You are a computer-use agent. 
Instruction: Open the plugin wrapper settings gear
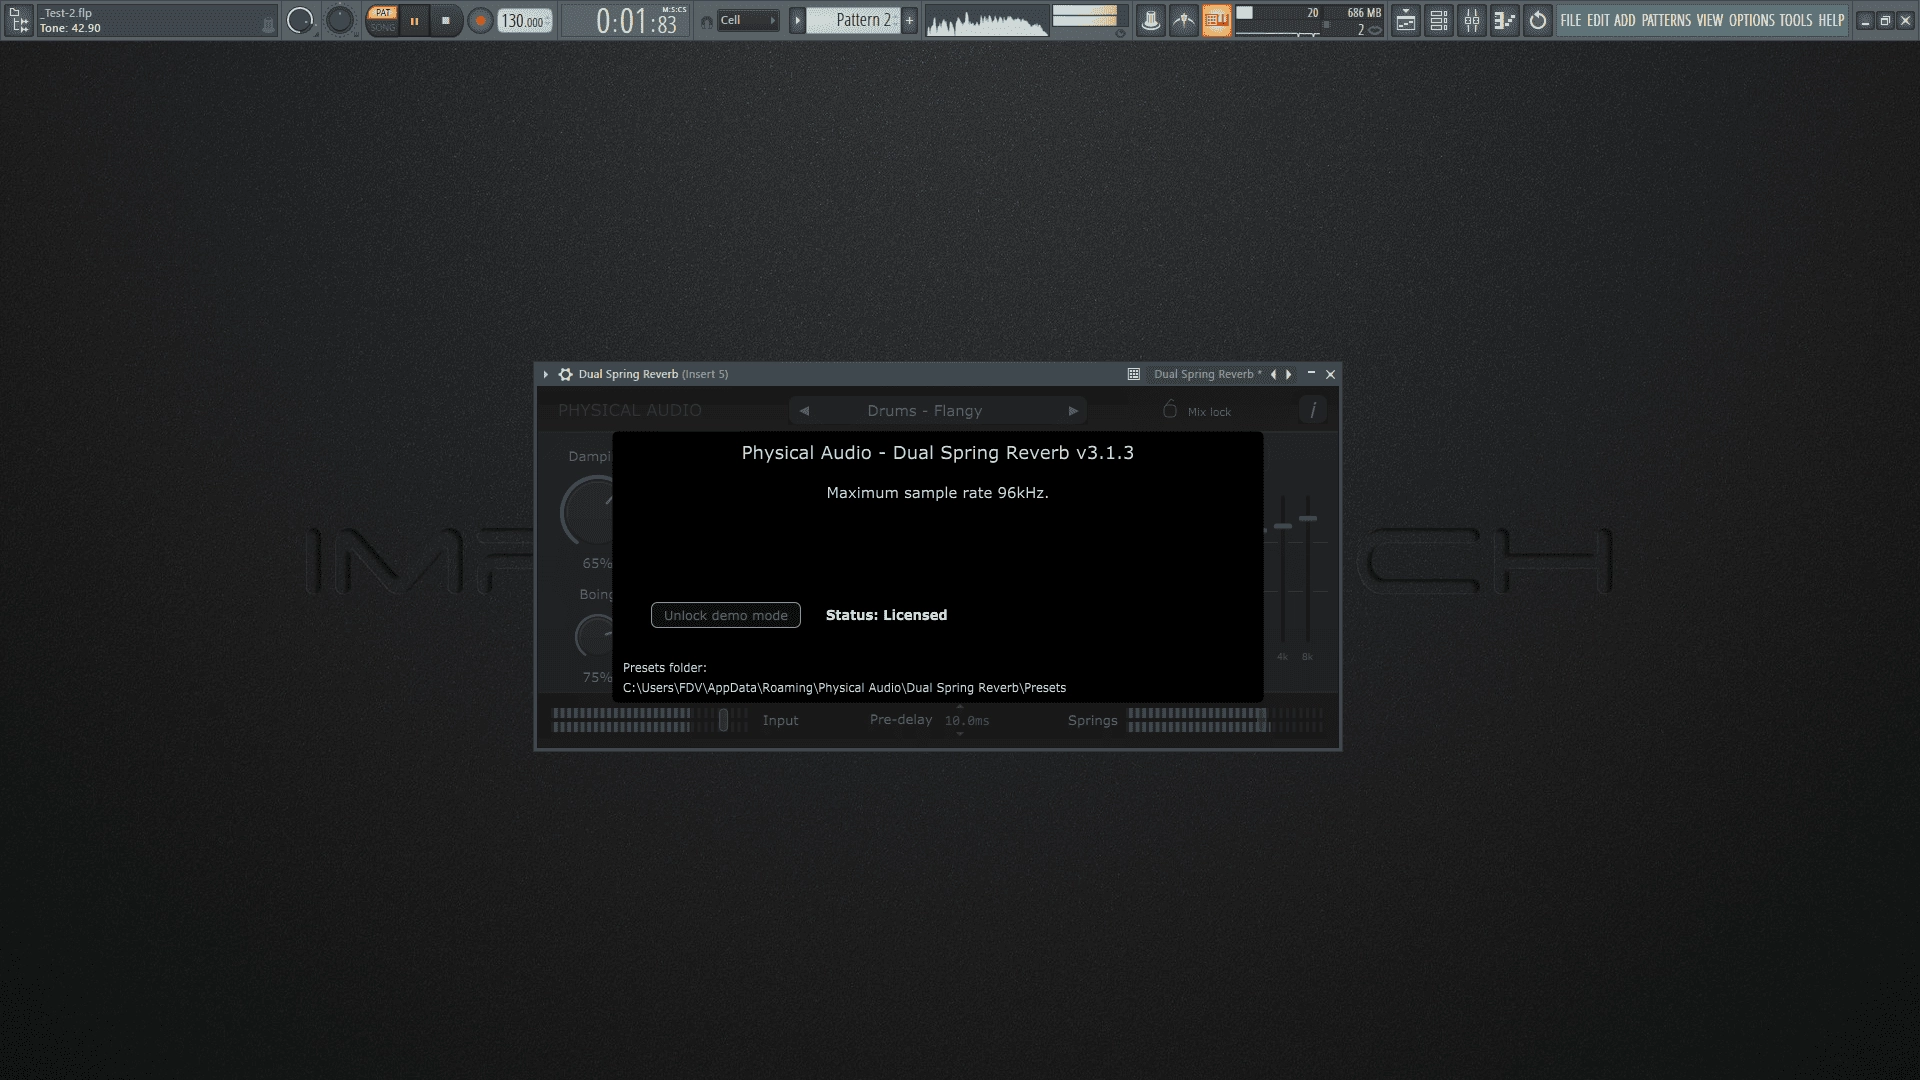point(566,374)
